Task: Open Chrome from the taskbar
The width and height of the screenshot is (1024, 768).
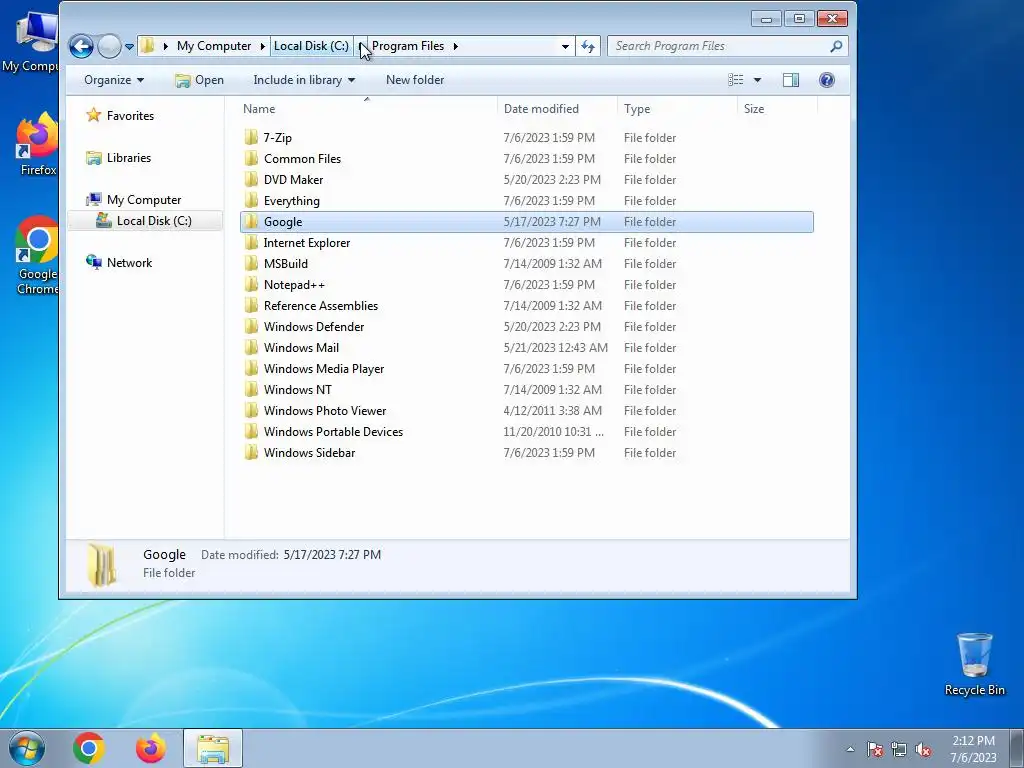Action: click(x=89, y=748)
